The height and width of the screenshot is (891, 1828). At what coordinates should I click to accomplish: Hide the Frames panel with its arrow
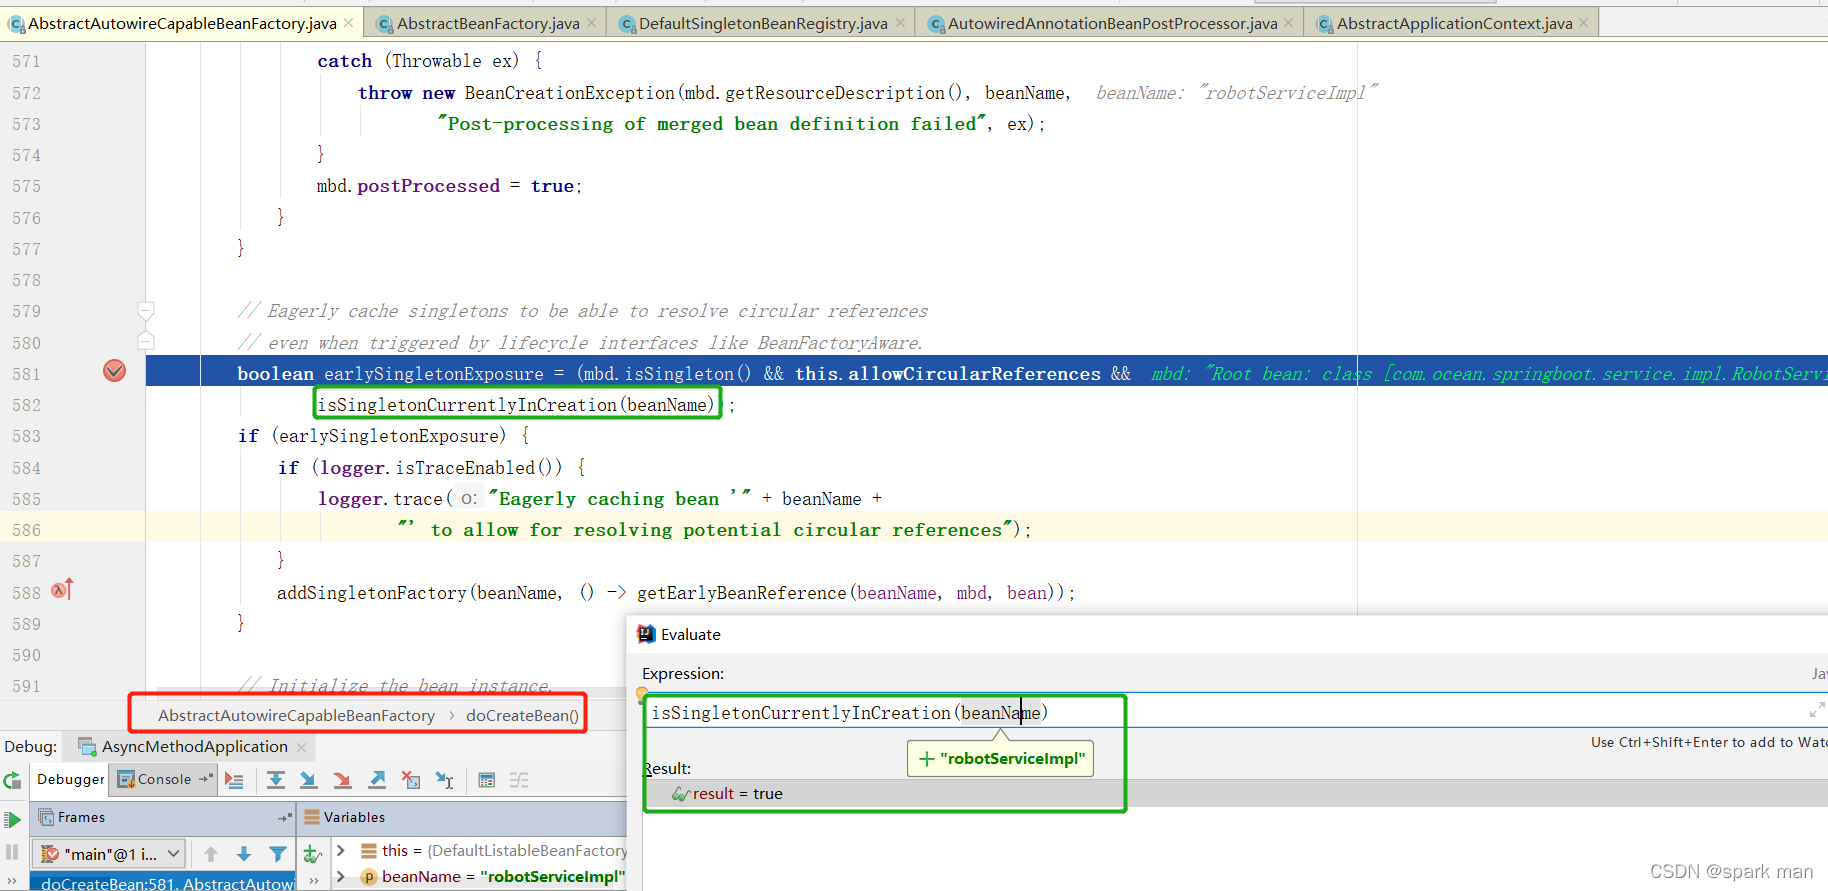tap(284, 817)
